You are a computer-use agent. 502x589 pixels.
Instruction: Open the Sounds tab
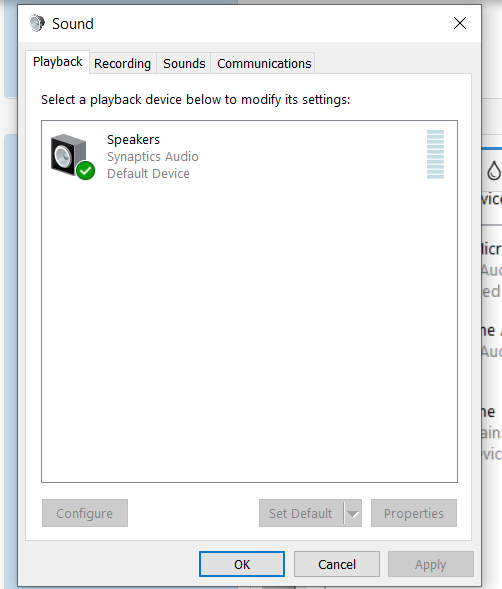[x=184, y=63]
